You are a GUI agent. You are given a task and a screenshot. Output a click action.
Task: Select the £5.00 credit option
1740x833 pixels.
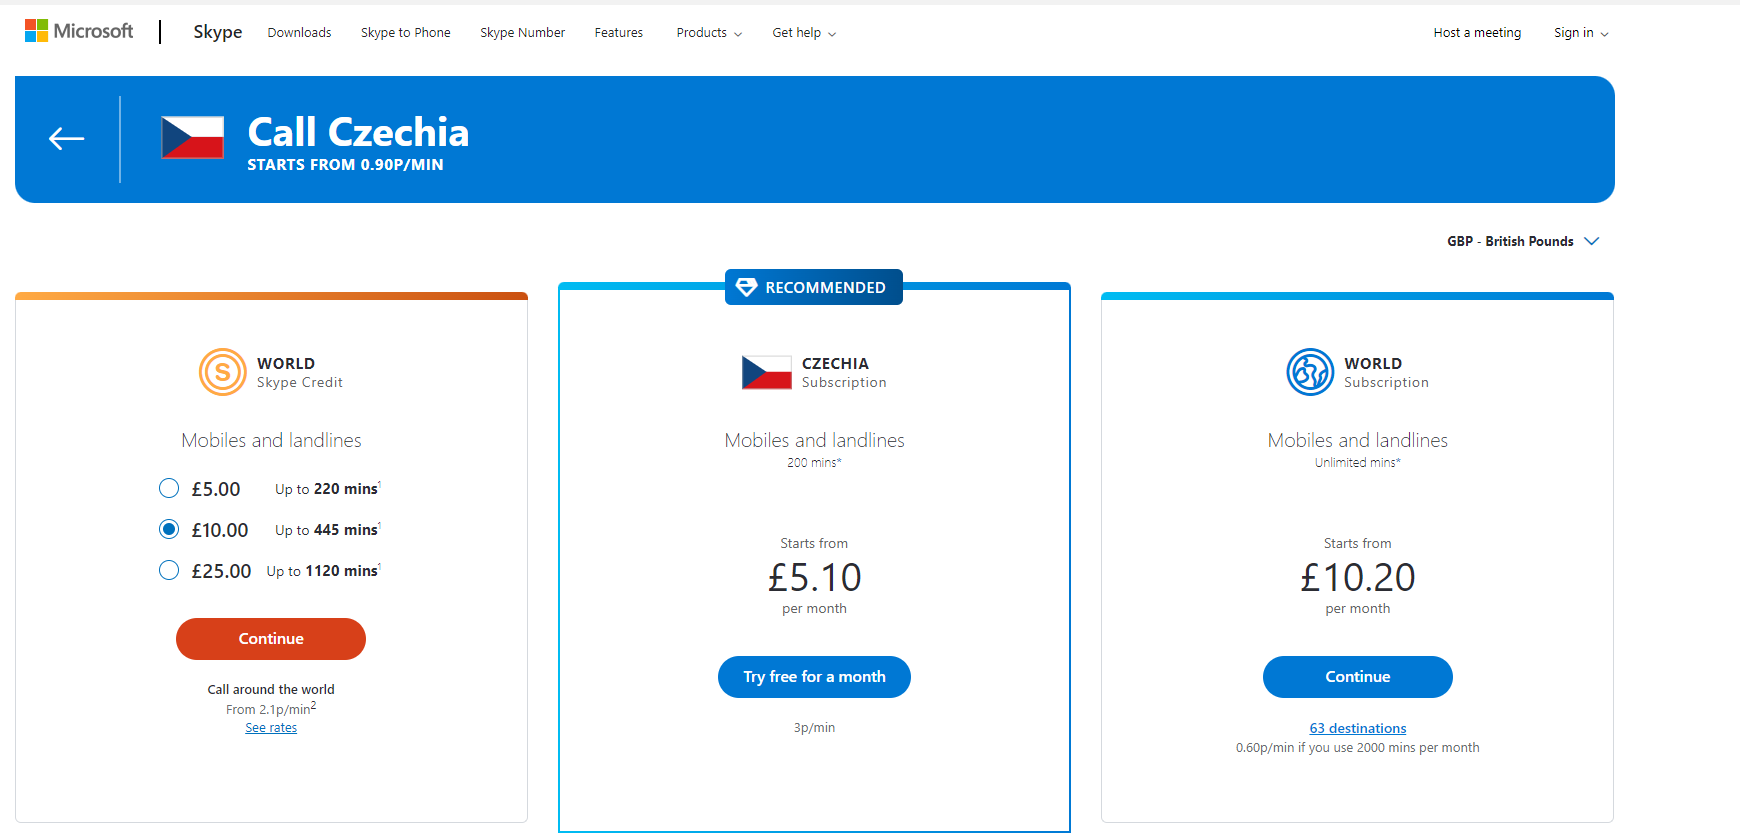tap(169, 488)
